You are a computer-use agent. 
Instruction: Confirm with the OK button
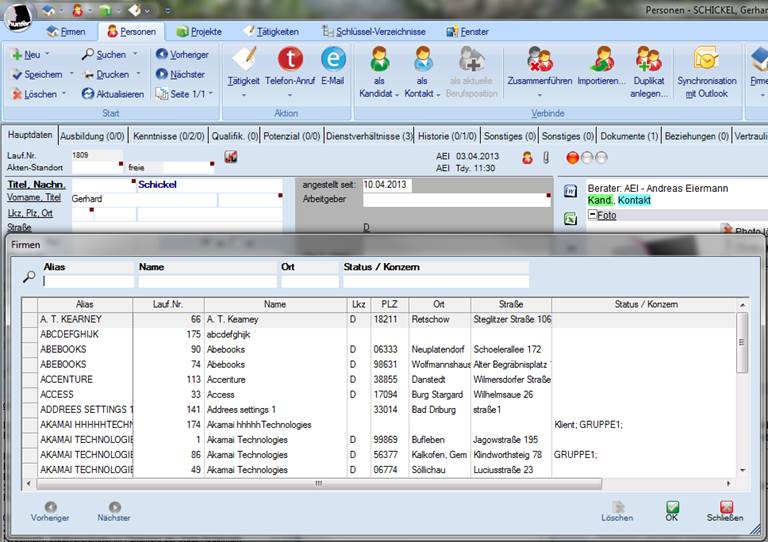(672, 511)
